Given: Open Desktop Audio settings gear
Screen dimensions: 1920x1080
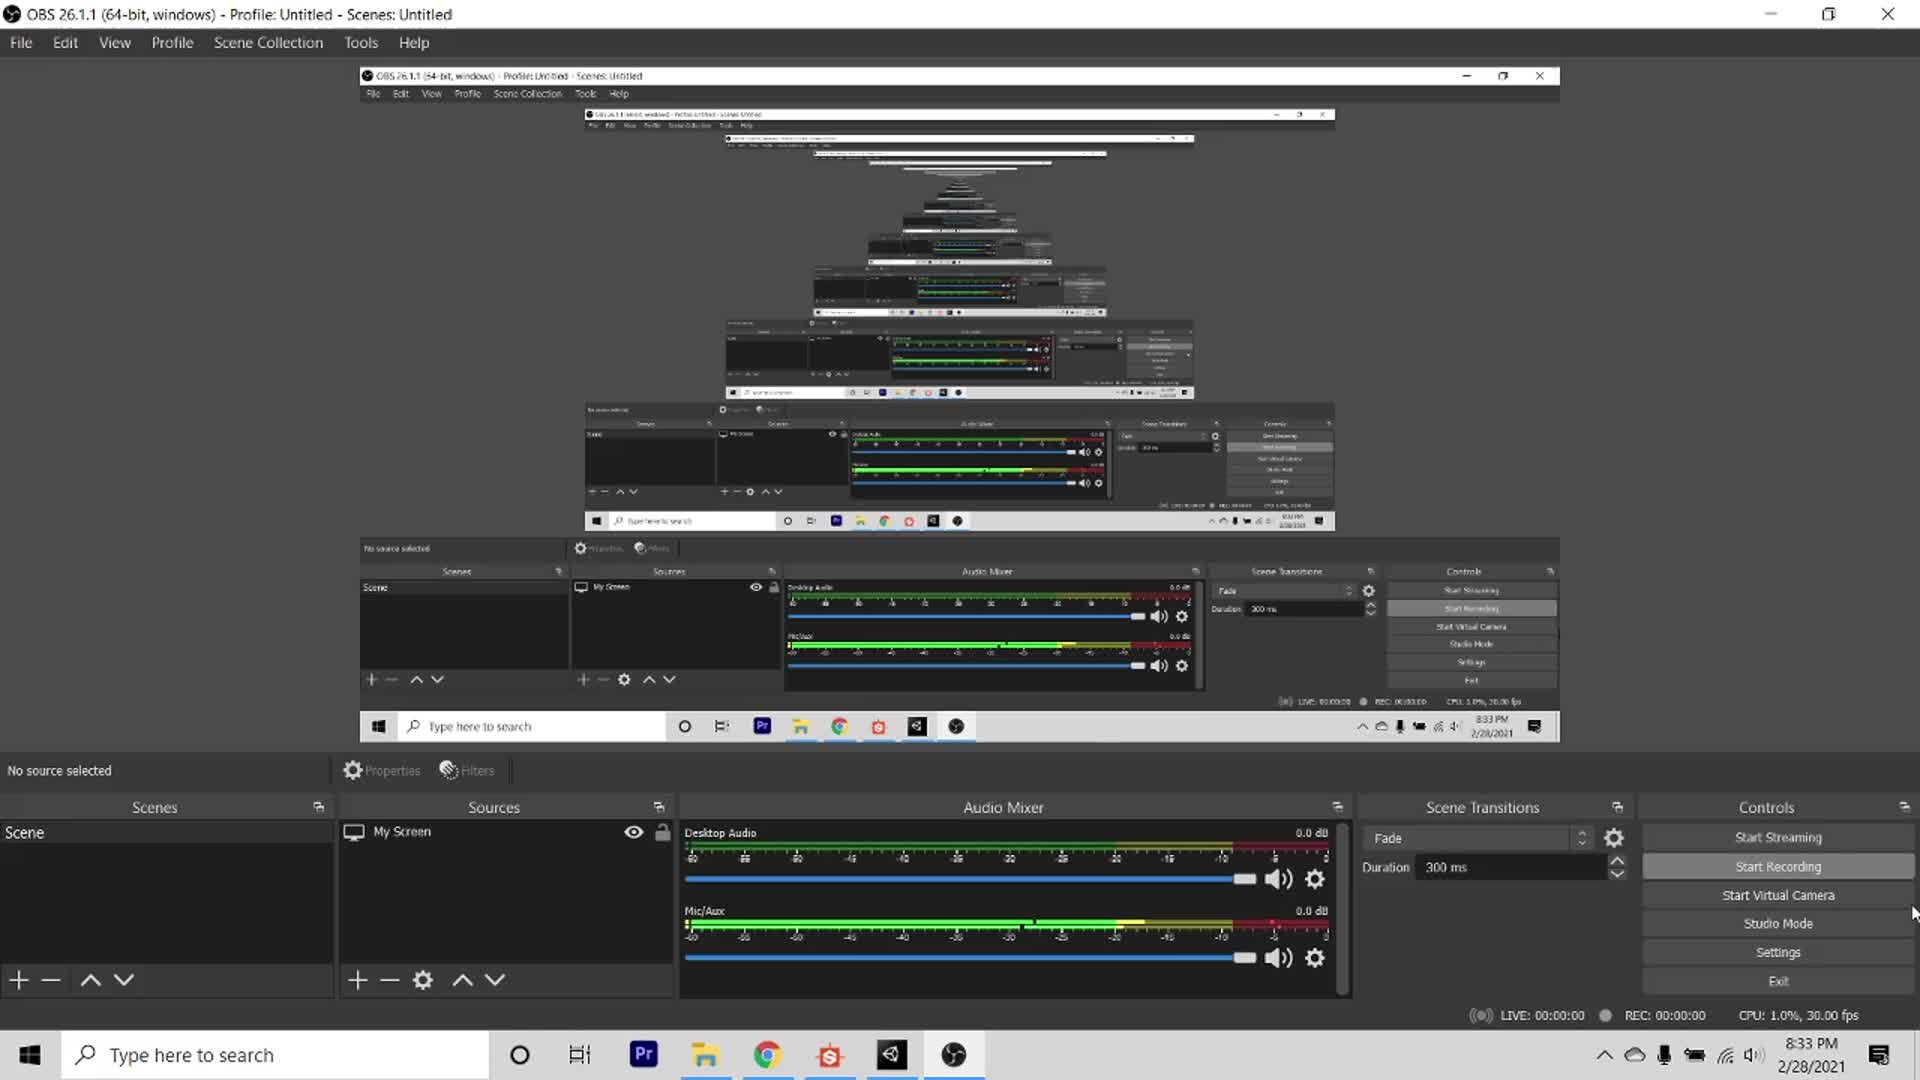Looking at the screenshot, I should (1315, 879).
